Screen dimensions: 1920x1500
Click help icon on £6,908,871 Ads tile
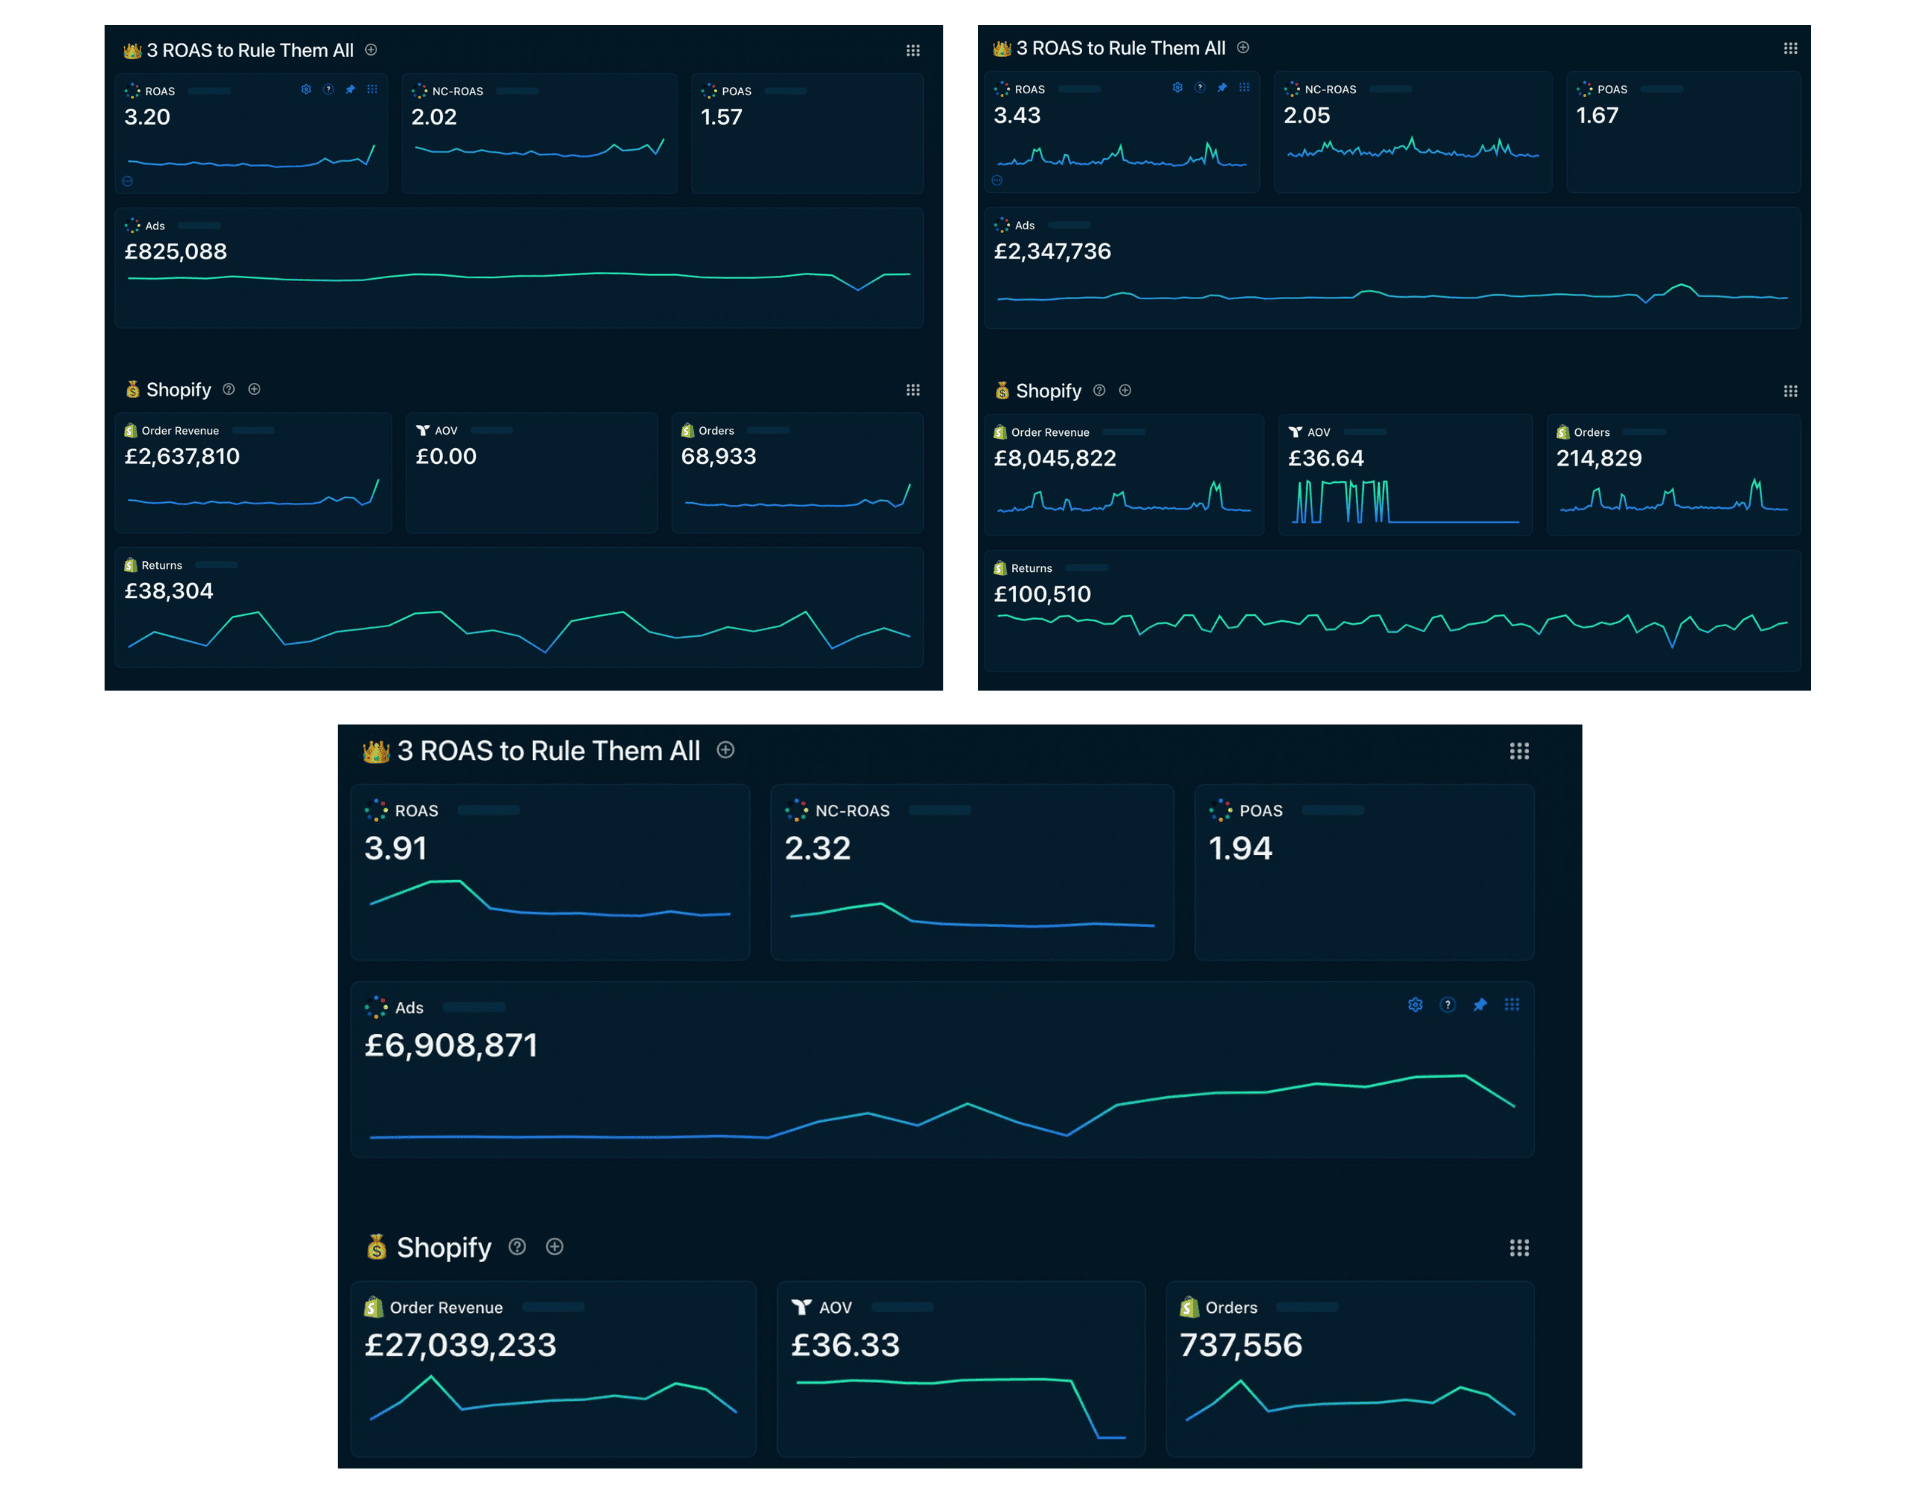(x=1447, y=1005)
